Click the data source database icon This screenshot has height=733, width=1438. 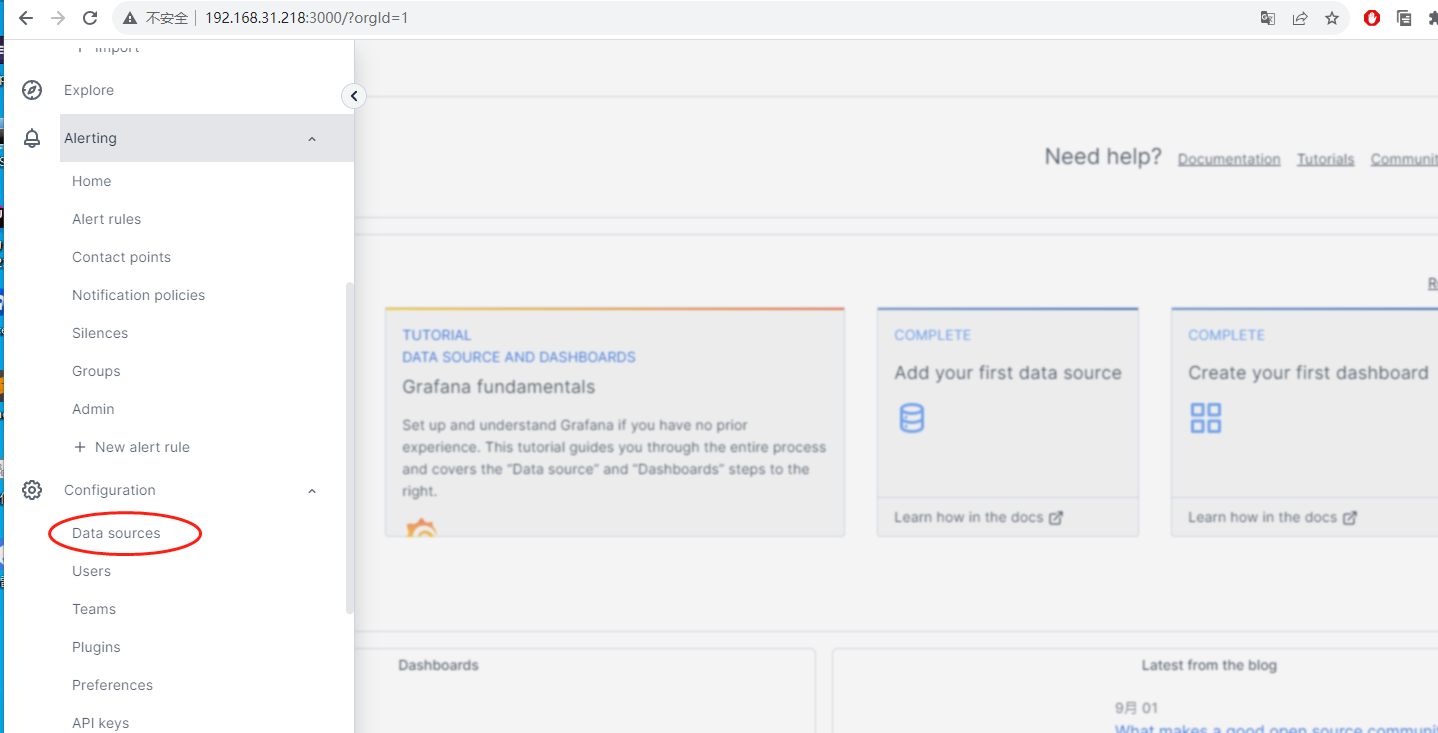(911, 418)
